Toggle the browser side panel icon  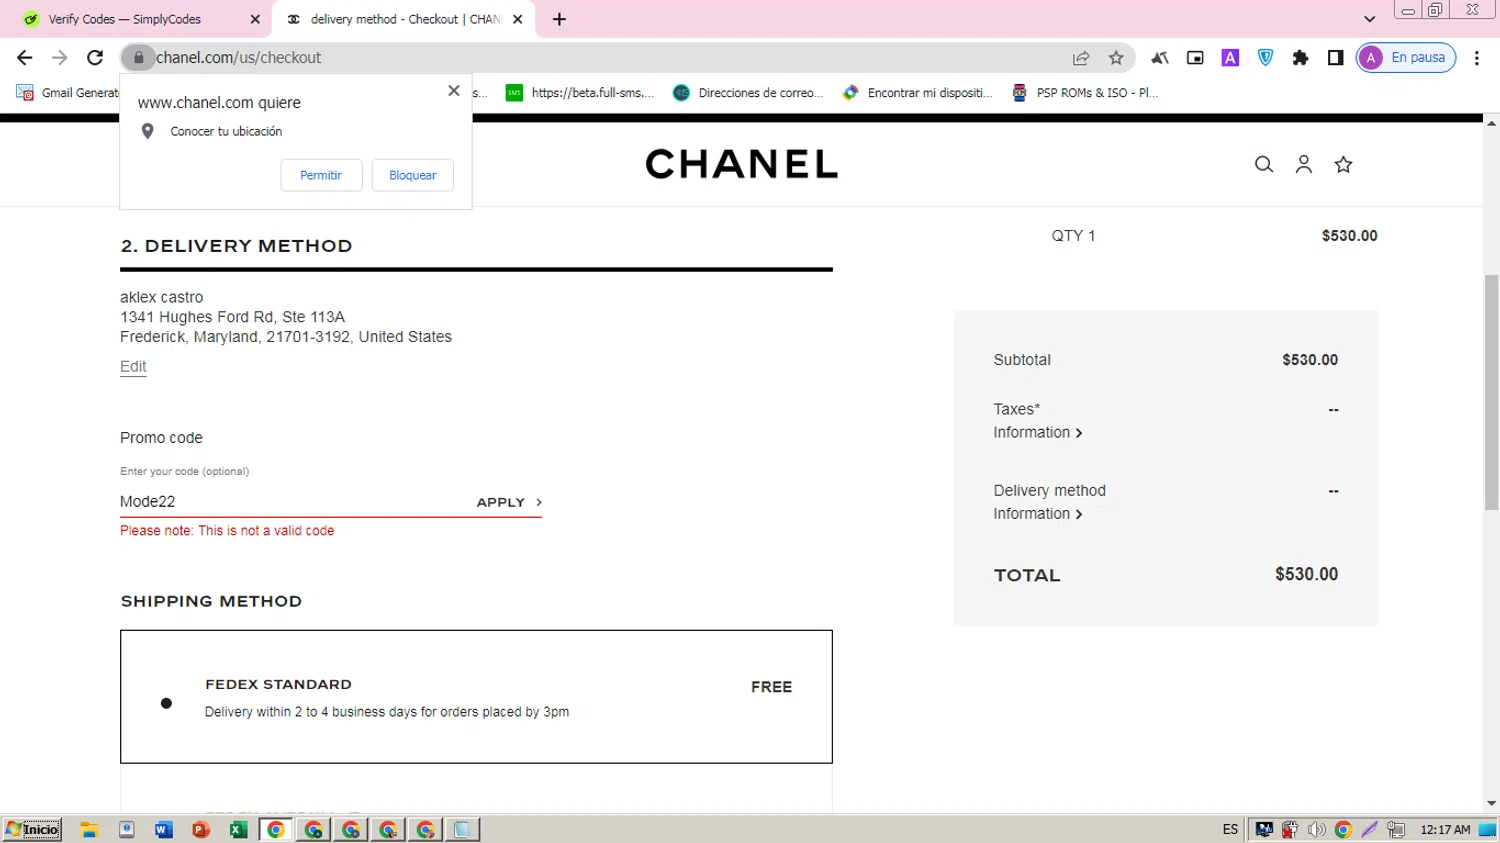[x=1335, y=58]
